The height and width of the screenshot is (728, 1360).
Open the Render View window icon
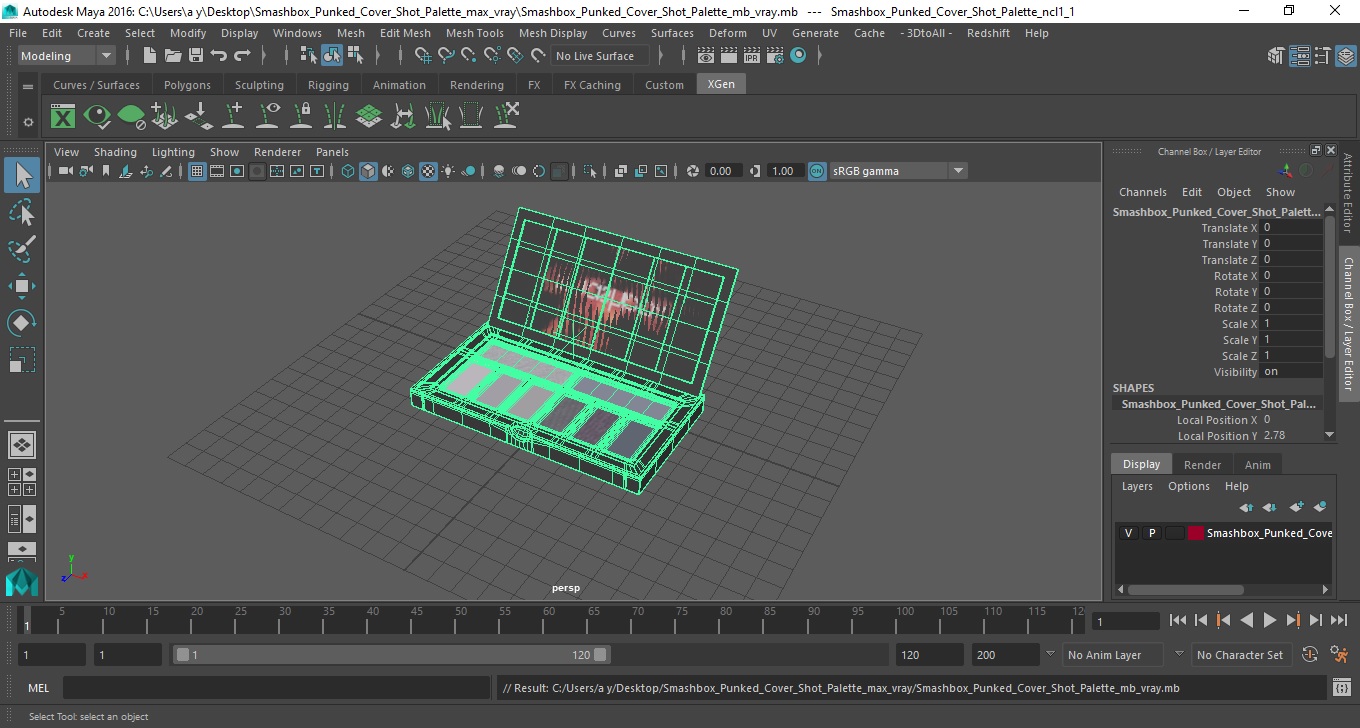(706, 56)
